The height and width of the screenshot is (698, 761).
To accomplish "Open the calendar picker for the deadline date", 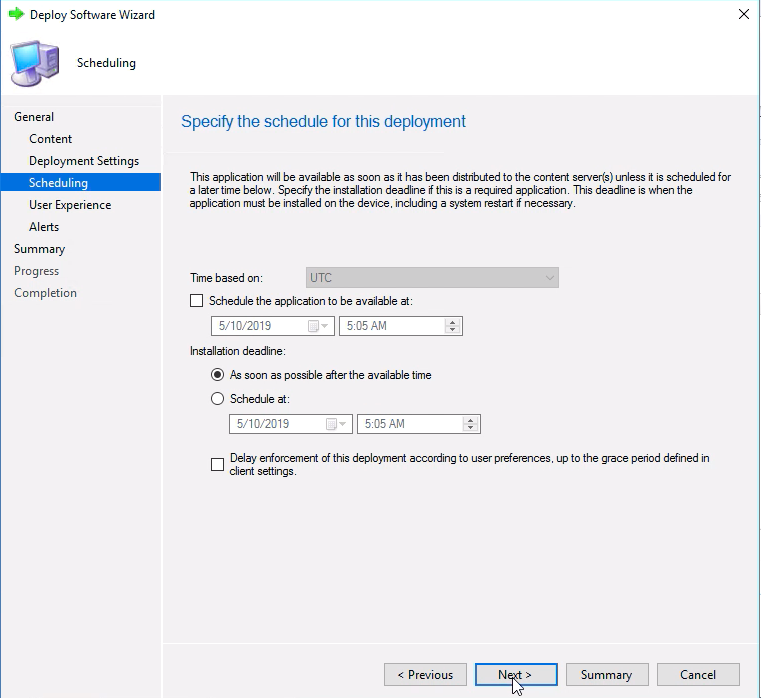I will click(331, 424).
